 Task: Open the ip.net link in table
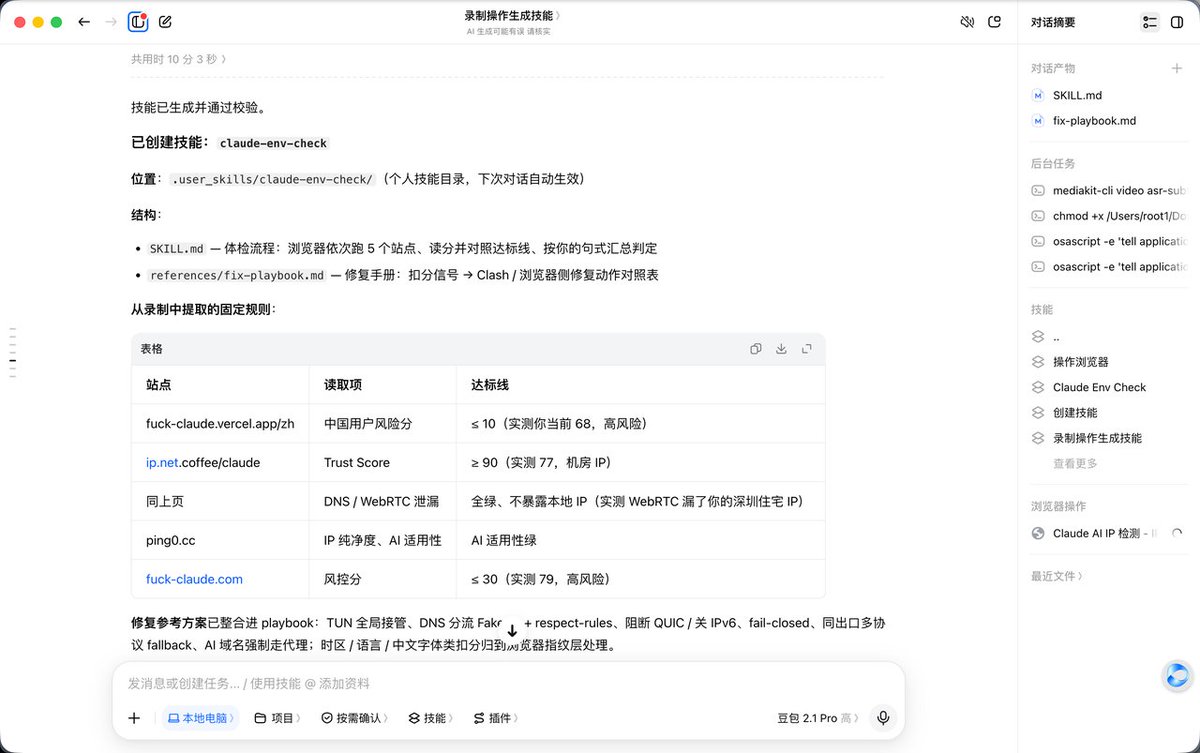(x=164, y=463)
